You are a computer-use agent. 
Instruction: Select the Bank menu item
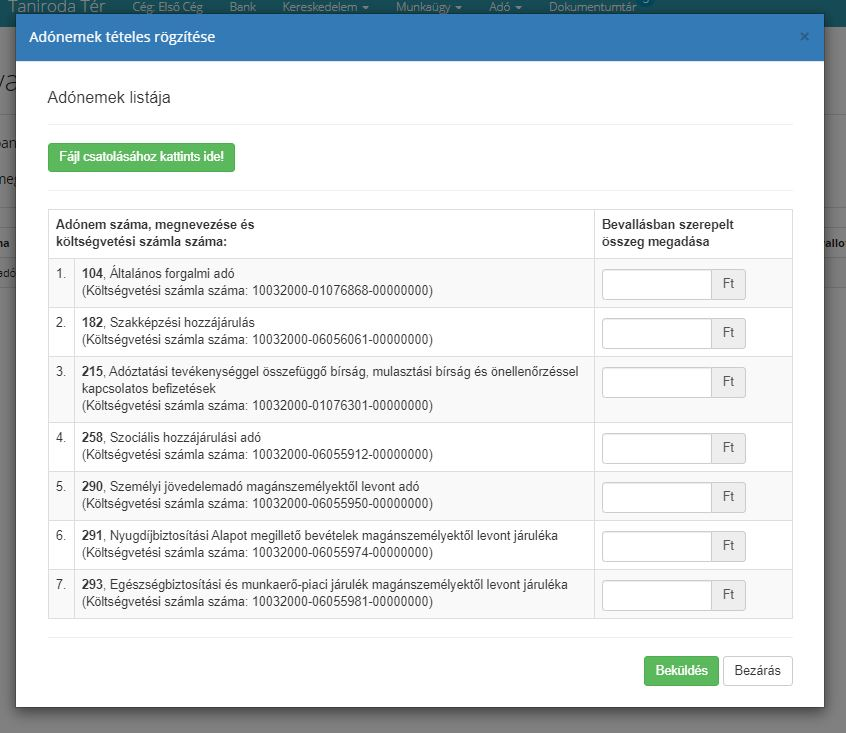(242, 6)
